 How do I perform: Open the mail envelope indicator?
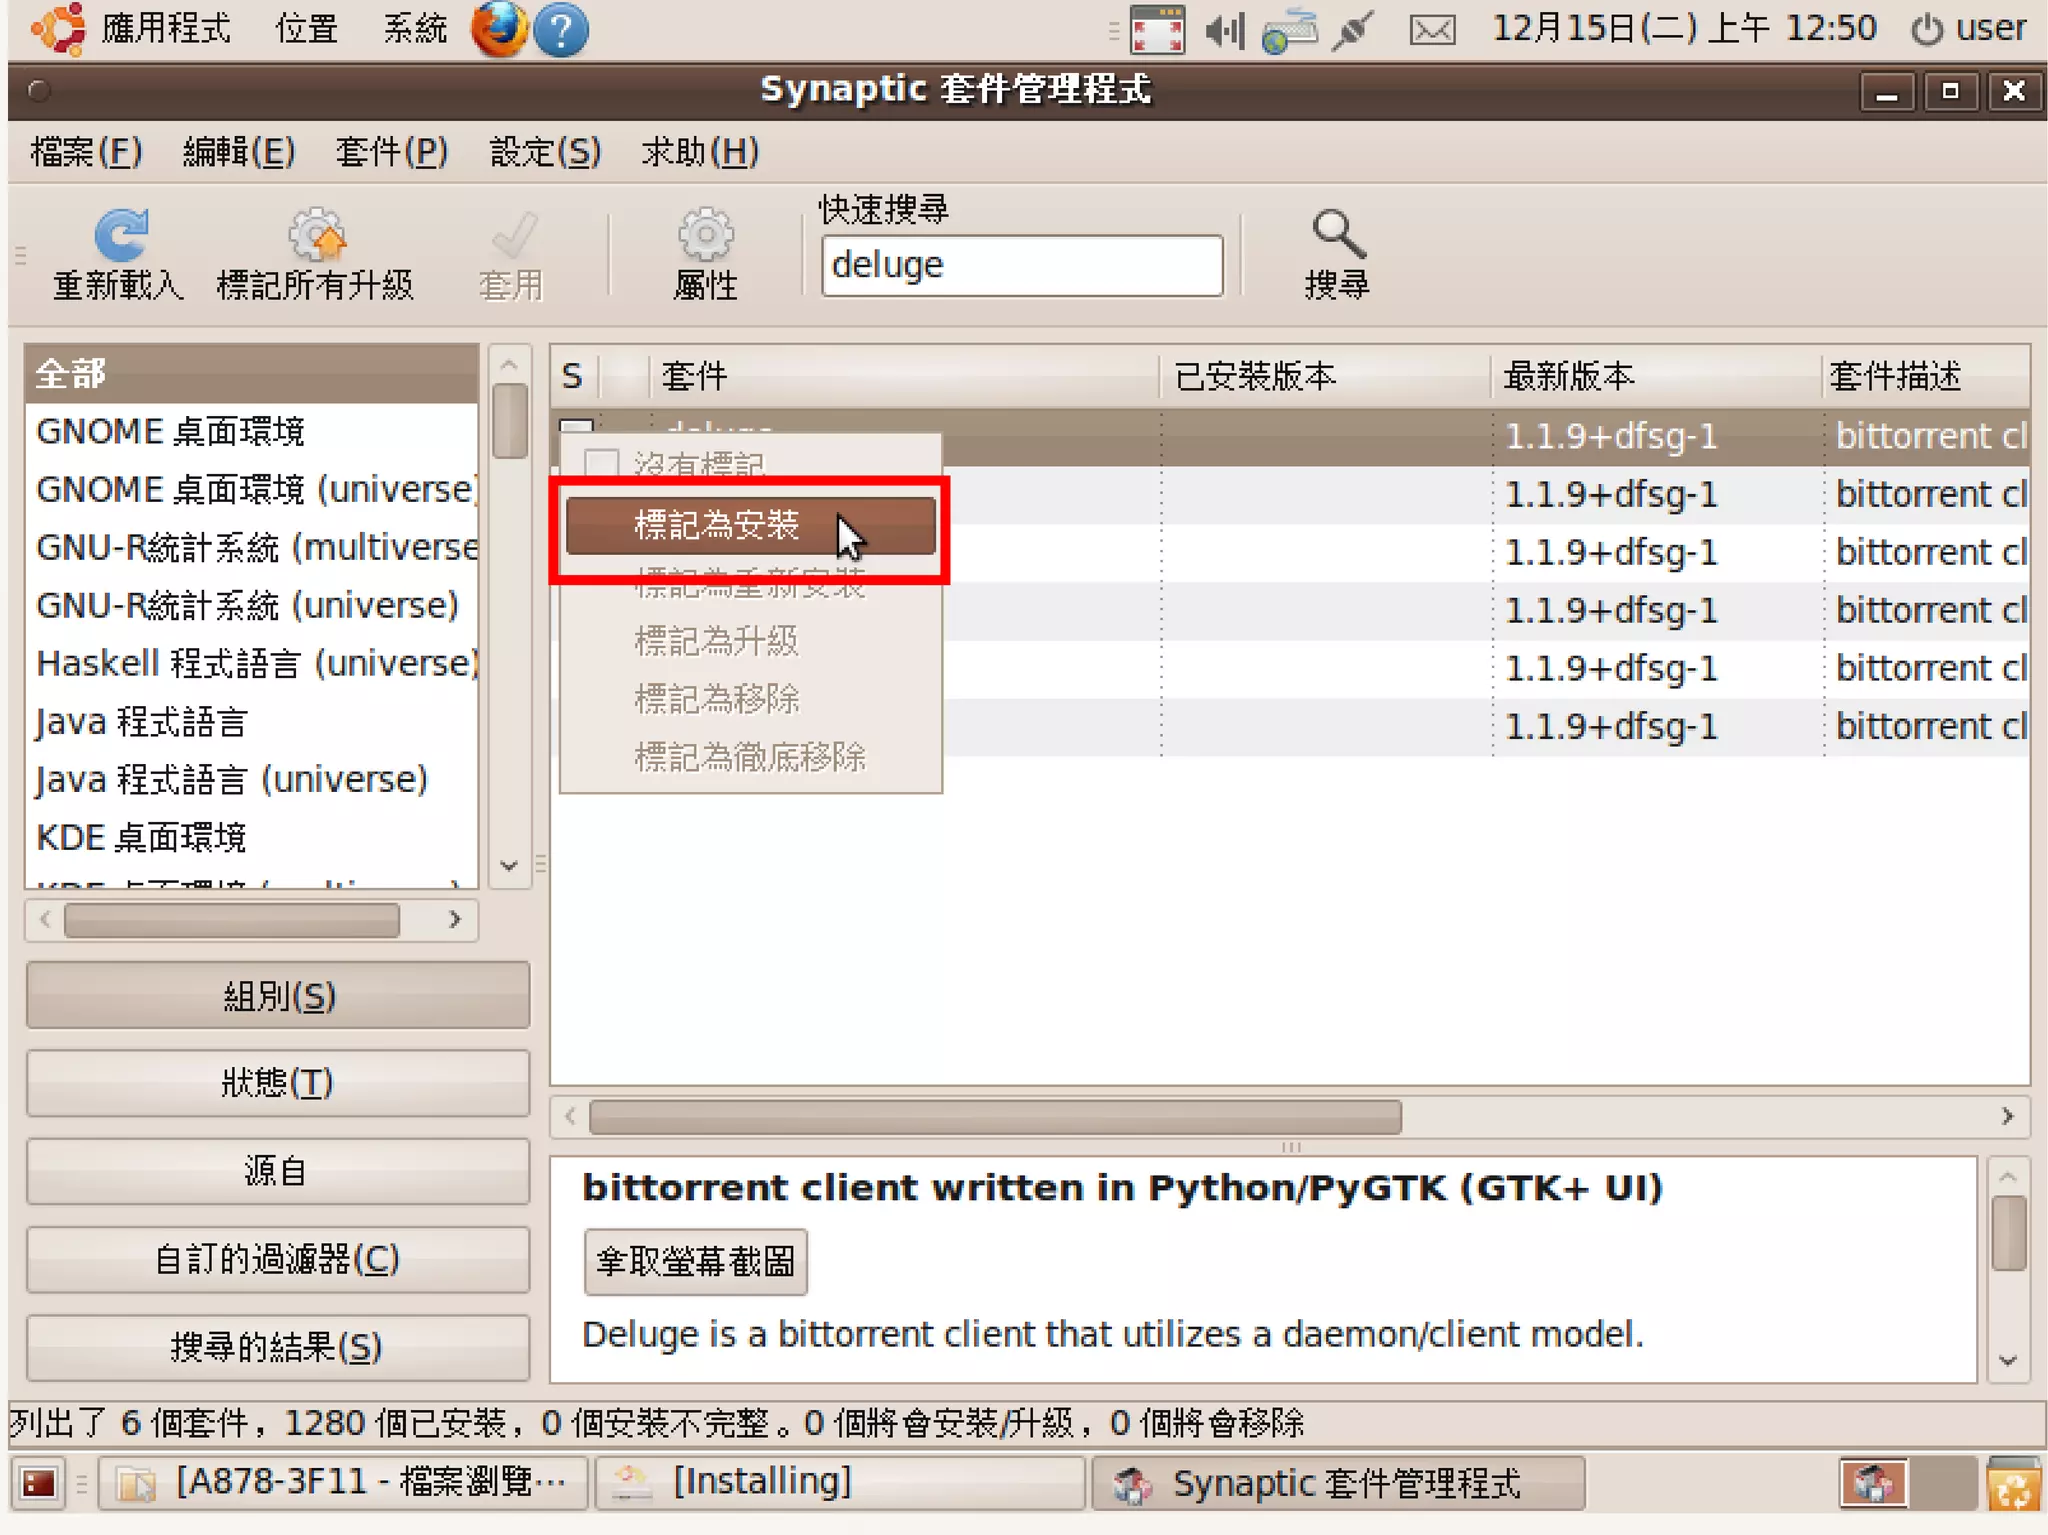(1432, 30)
